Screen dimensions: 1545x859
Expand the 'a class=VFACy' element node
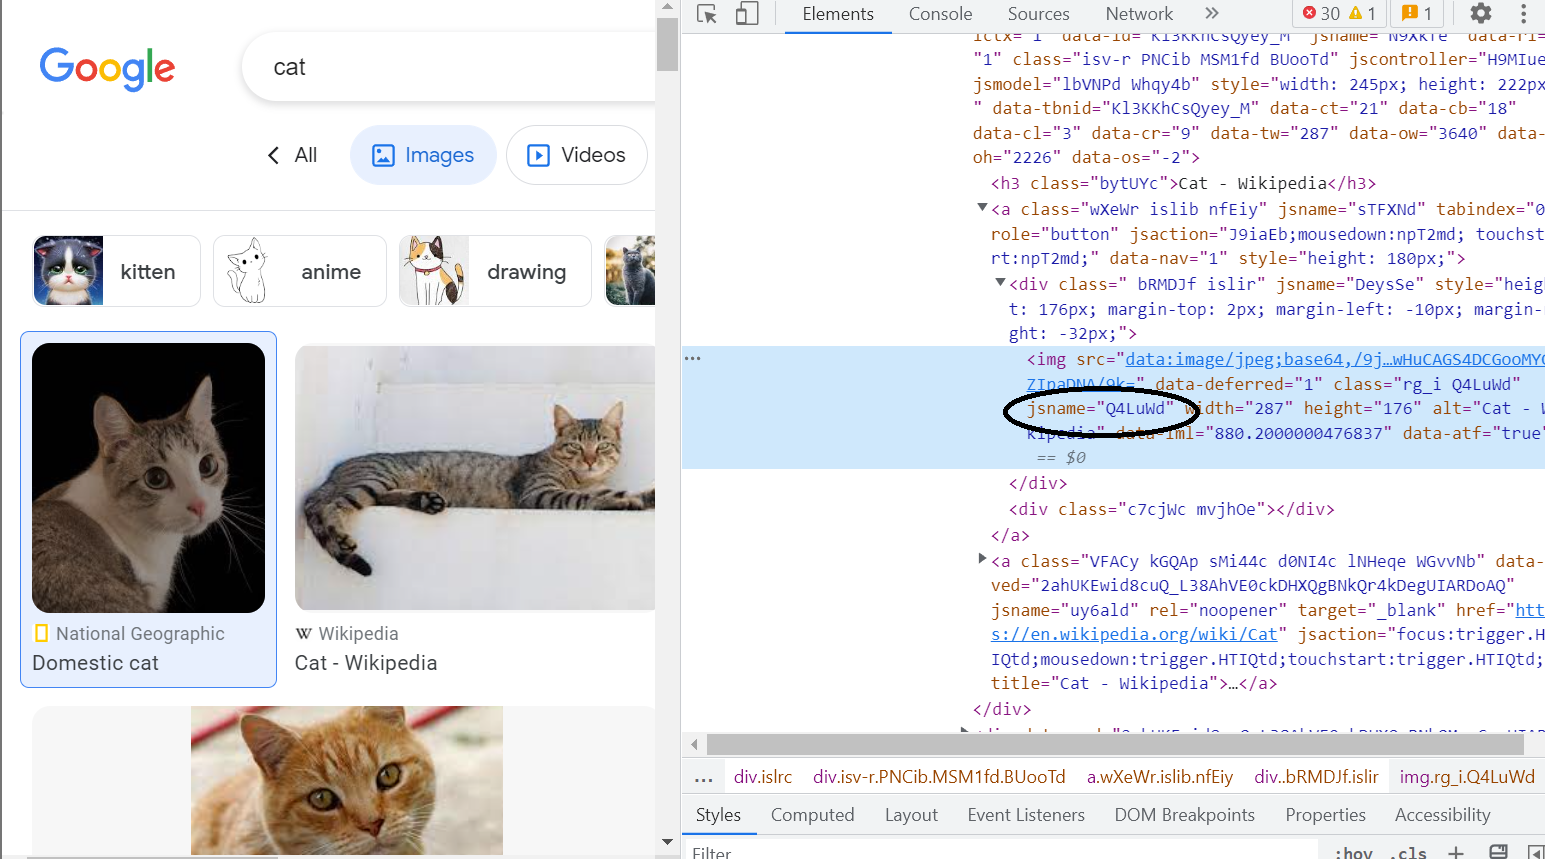[x=982, y=559]
